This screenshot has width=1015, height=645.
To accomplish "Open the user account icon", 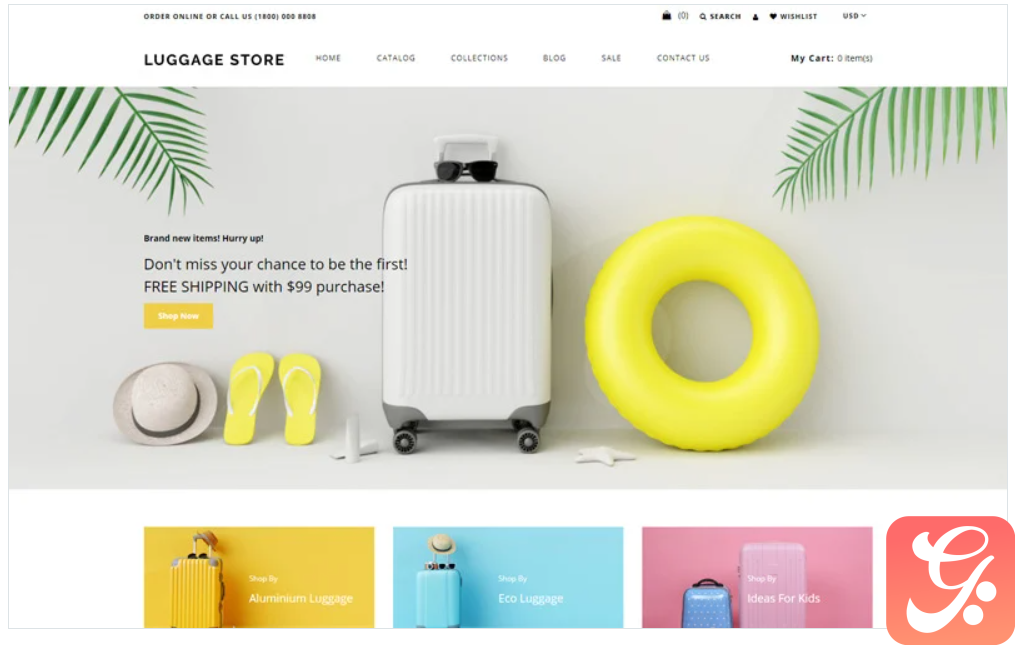I will click(755, 17).
